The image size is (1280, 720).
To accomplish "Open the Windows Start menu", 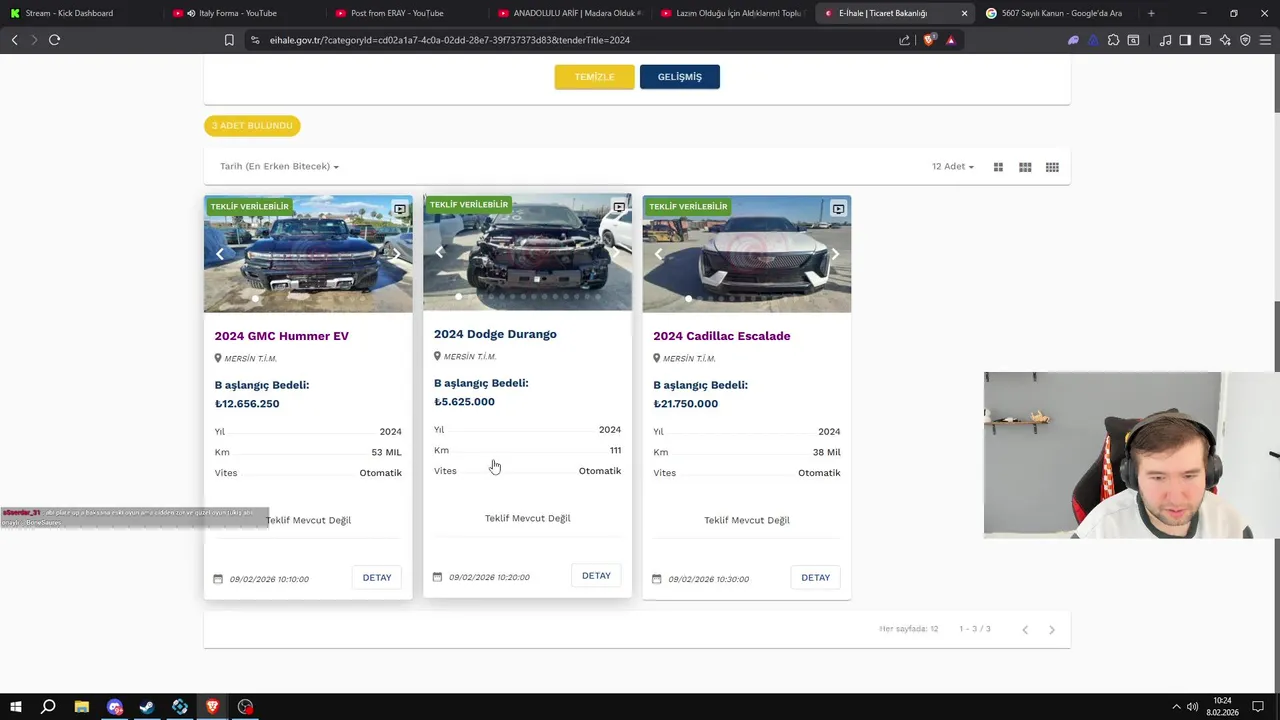I will (15, 707).
